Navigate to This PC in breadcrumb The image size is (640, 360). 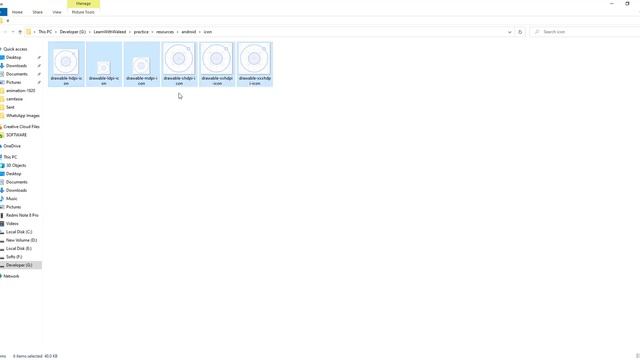45,32
